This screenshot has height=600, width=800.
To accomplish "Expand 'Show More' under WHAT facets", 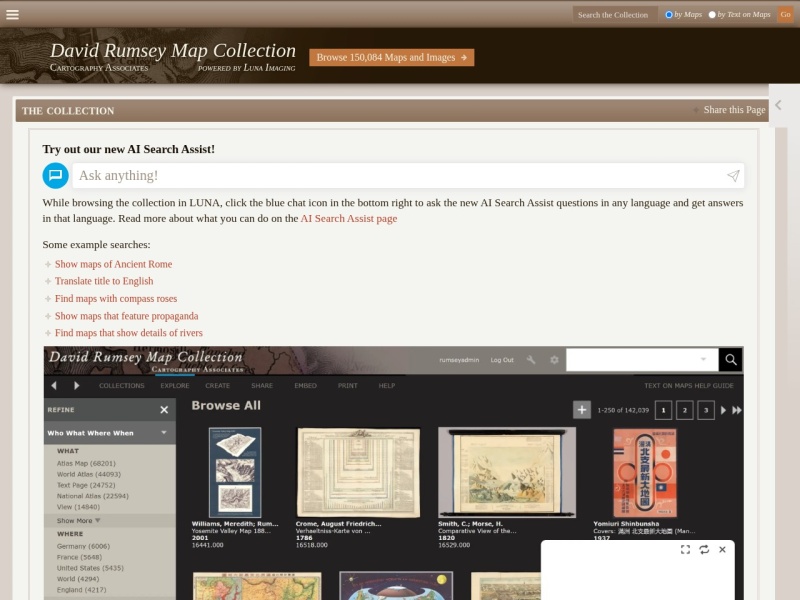I will coord(79,520).
